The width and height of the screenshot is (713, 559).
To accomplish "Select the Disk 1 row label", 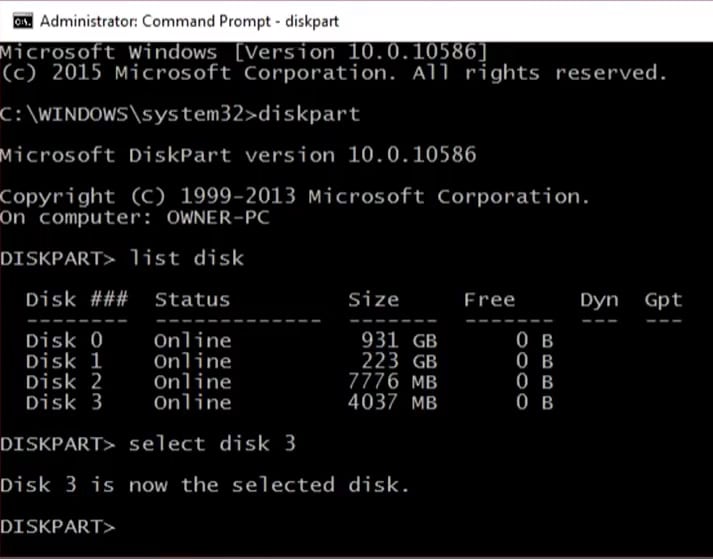I will click(64, 360).
